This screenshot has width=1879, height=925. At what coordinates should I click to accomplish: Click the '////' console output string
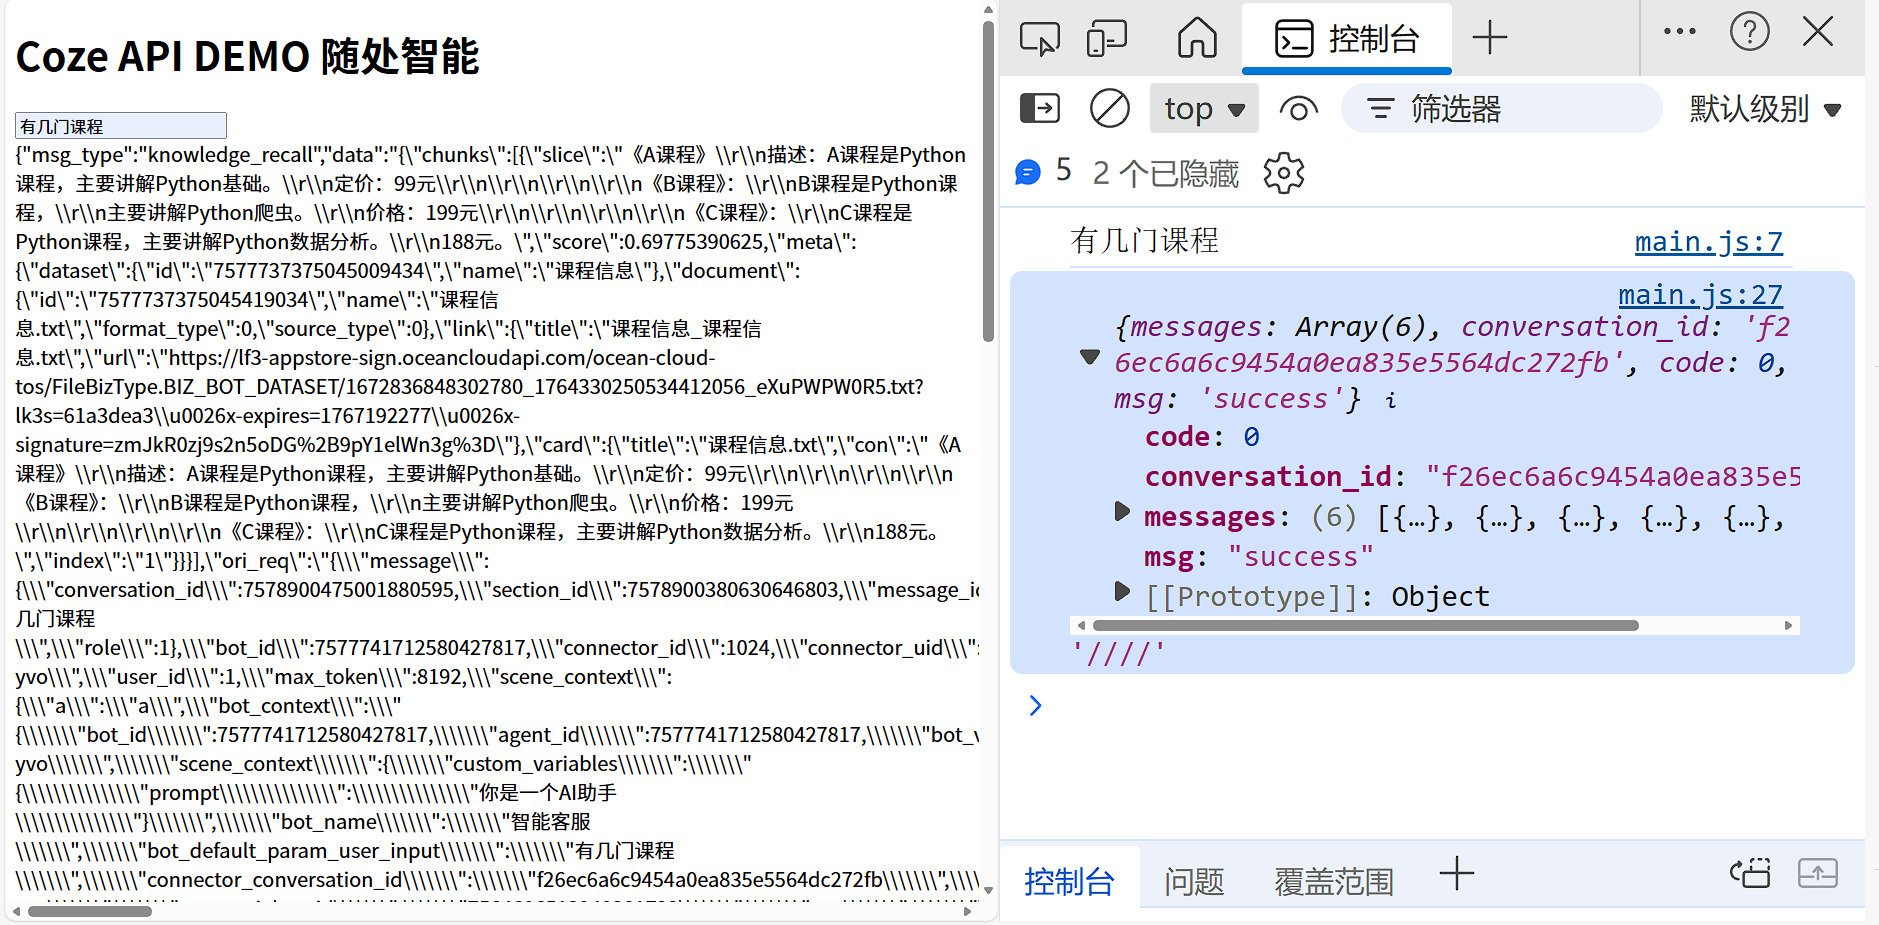pos(1118,654)
